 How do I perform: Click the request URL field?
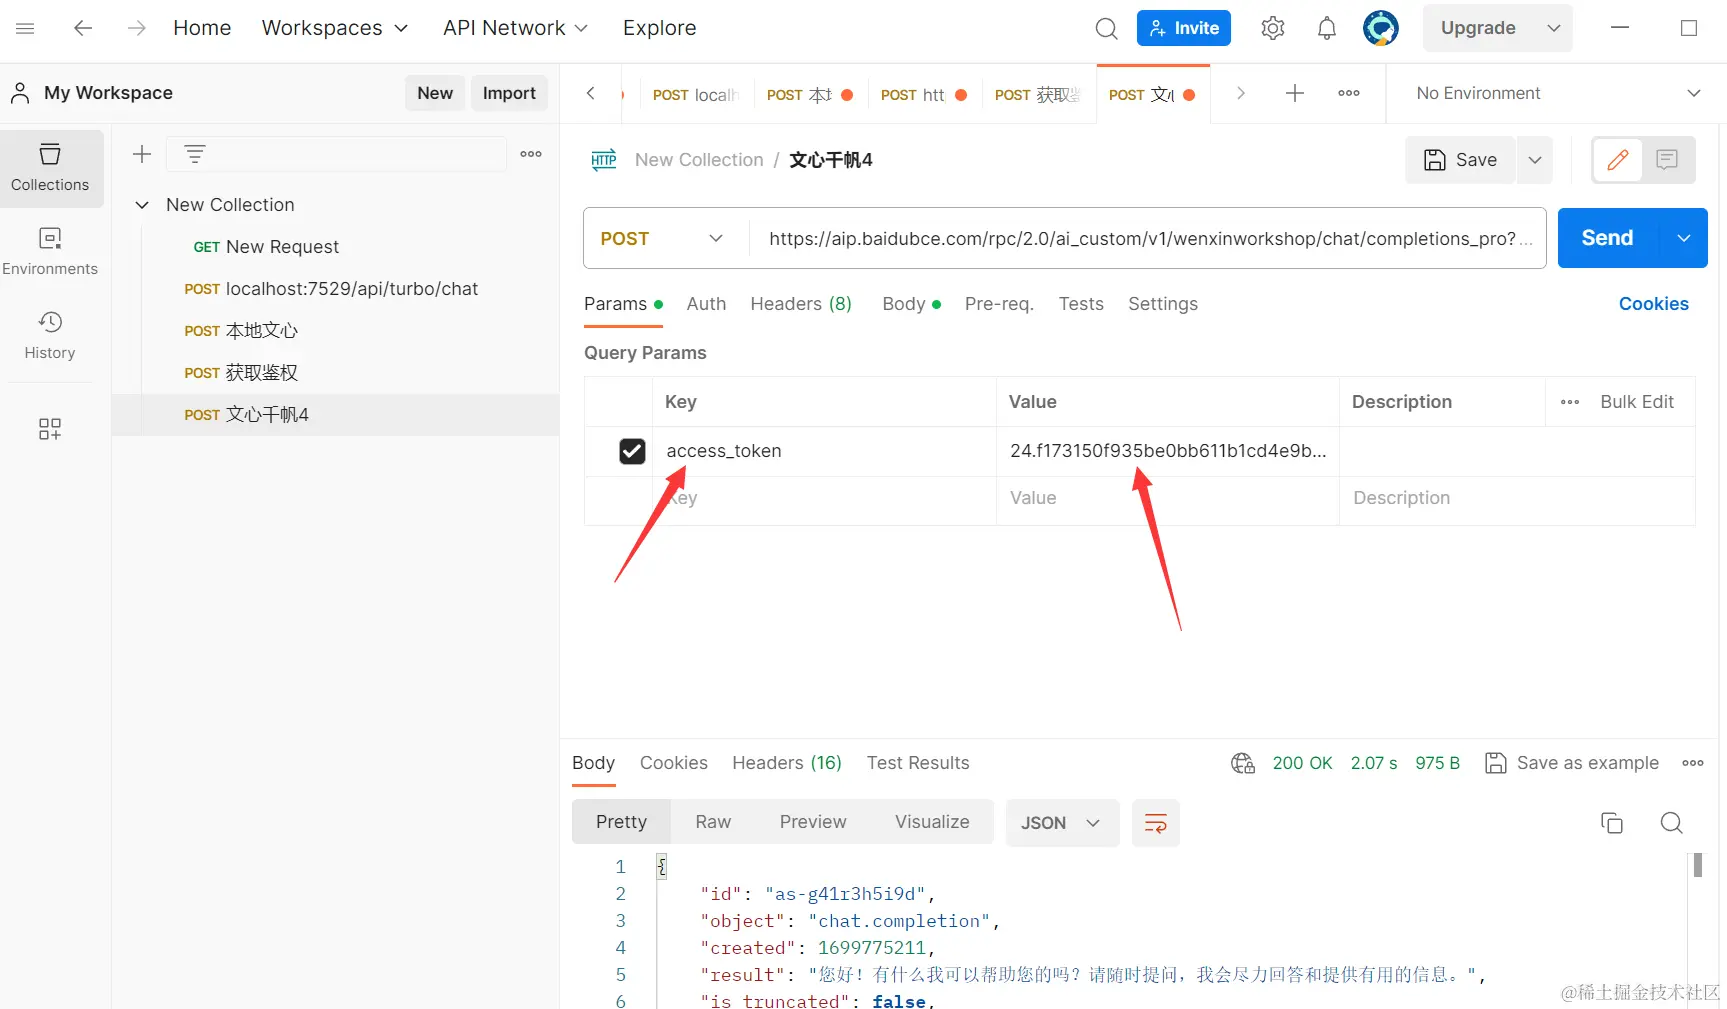click(1147, 238)
